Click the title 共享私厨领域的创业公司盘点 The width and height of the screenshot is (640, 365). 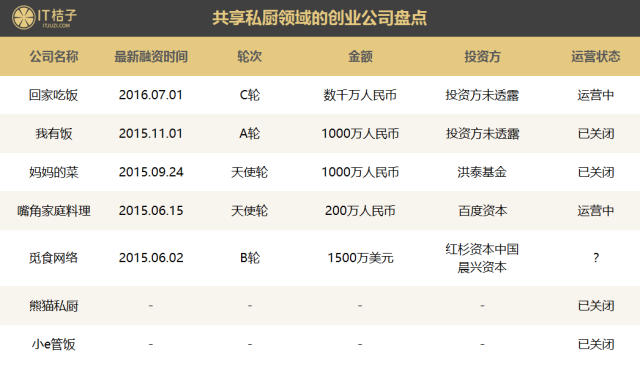(319, 18)
